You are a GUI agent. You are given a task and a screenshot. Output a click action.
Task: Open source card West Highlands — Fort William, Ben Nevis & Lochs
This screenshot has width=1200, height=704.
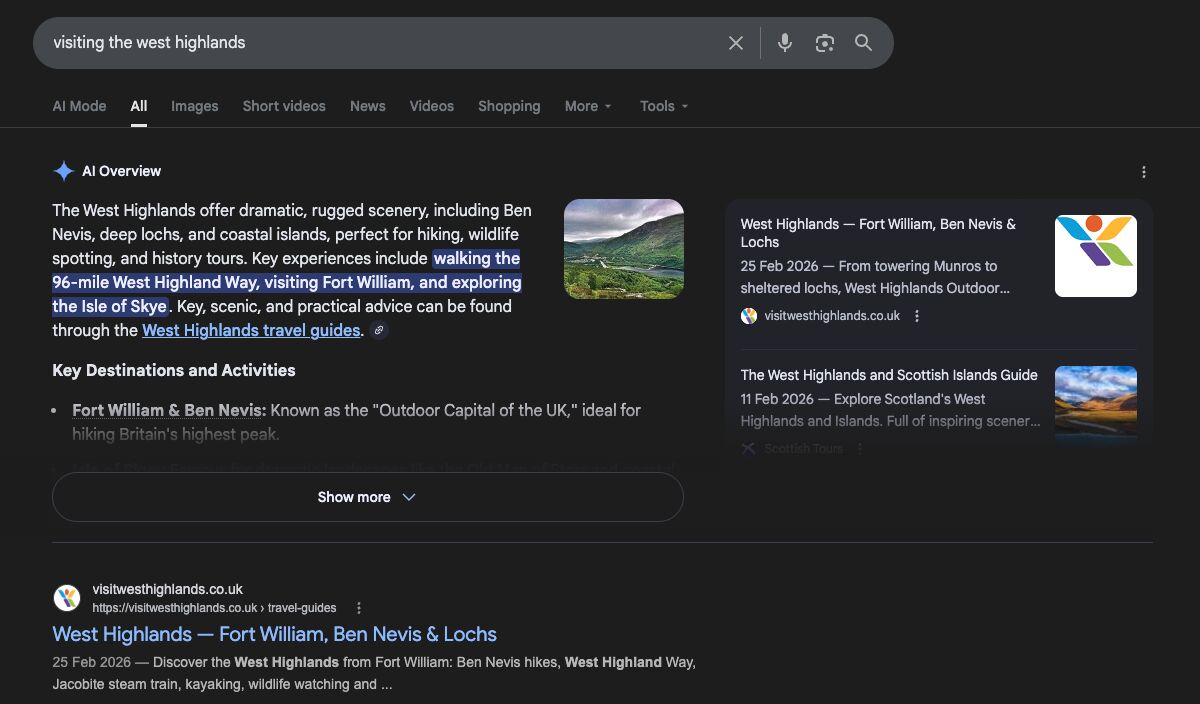pos(878,233)
